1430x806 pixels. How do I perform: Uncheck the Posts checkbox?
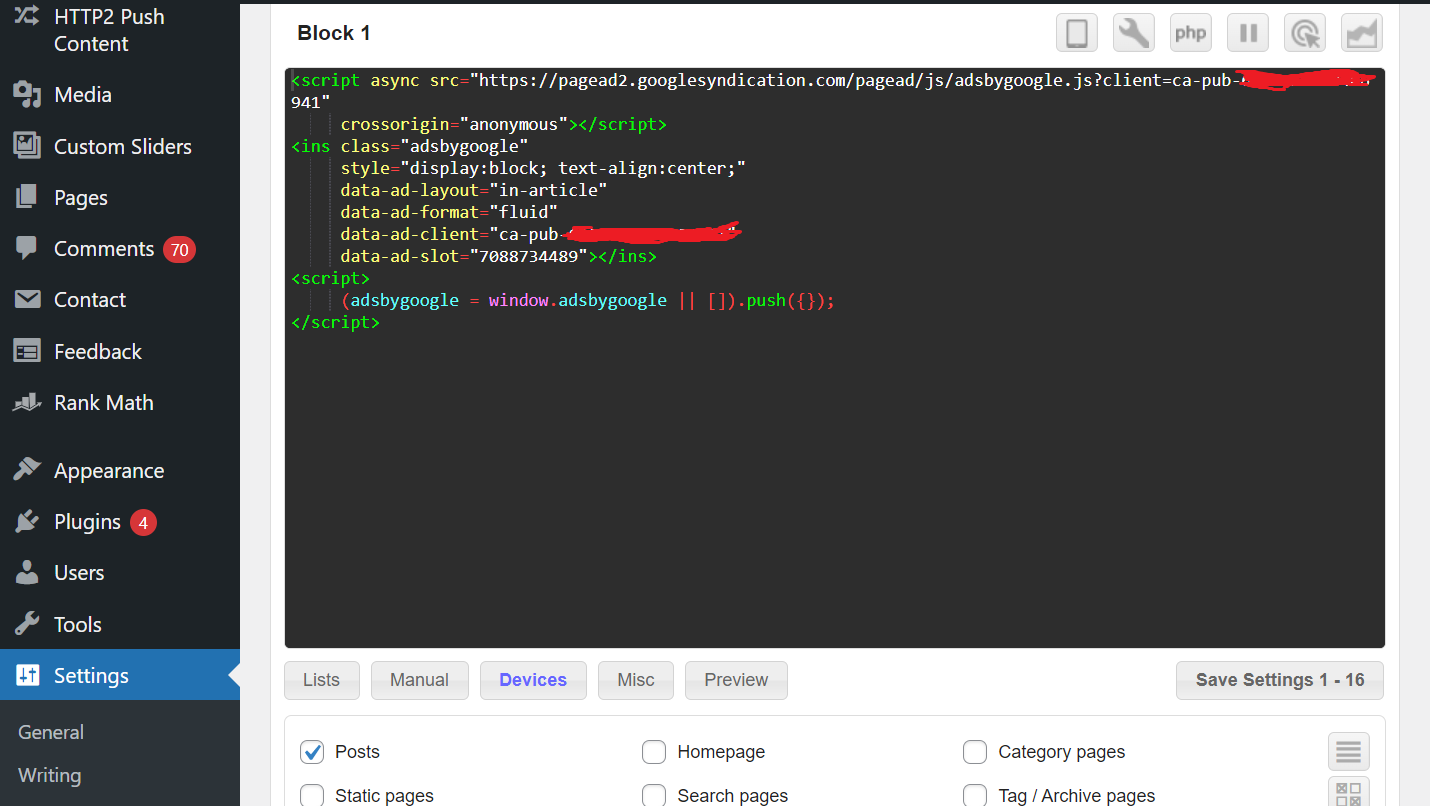(313, 752)
